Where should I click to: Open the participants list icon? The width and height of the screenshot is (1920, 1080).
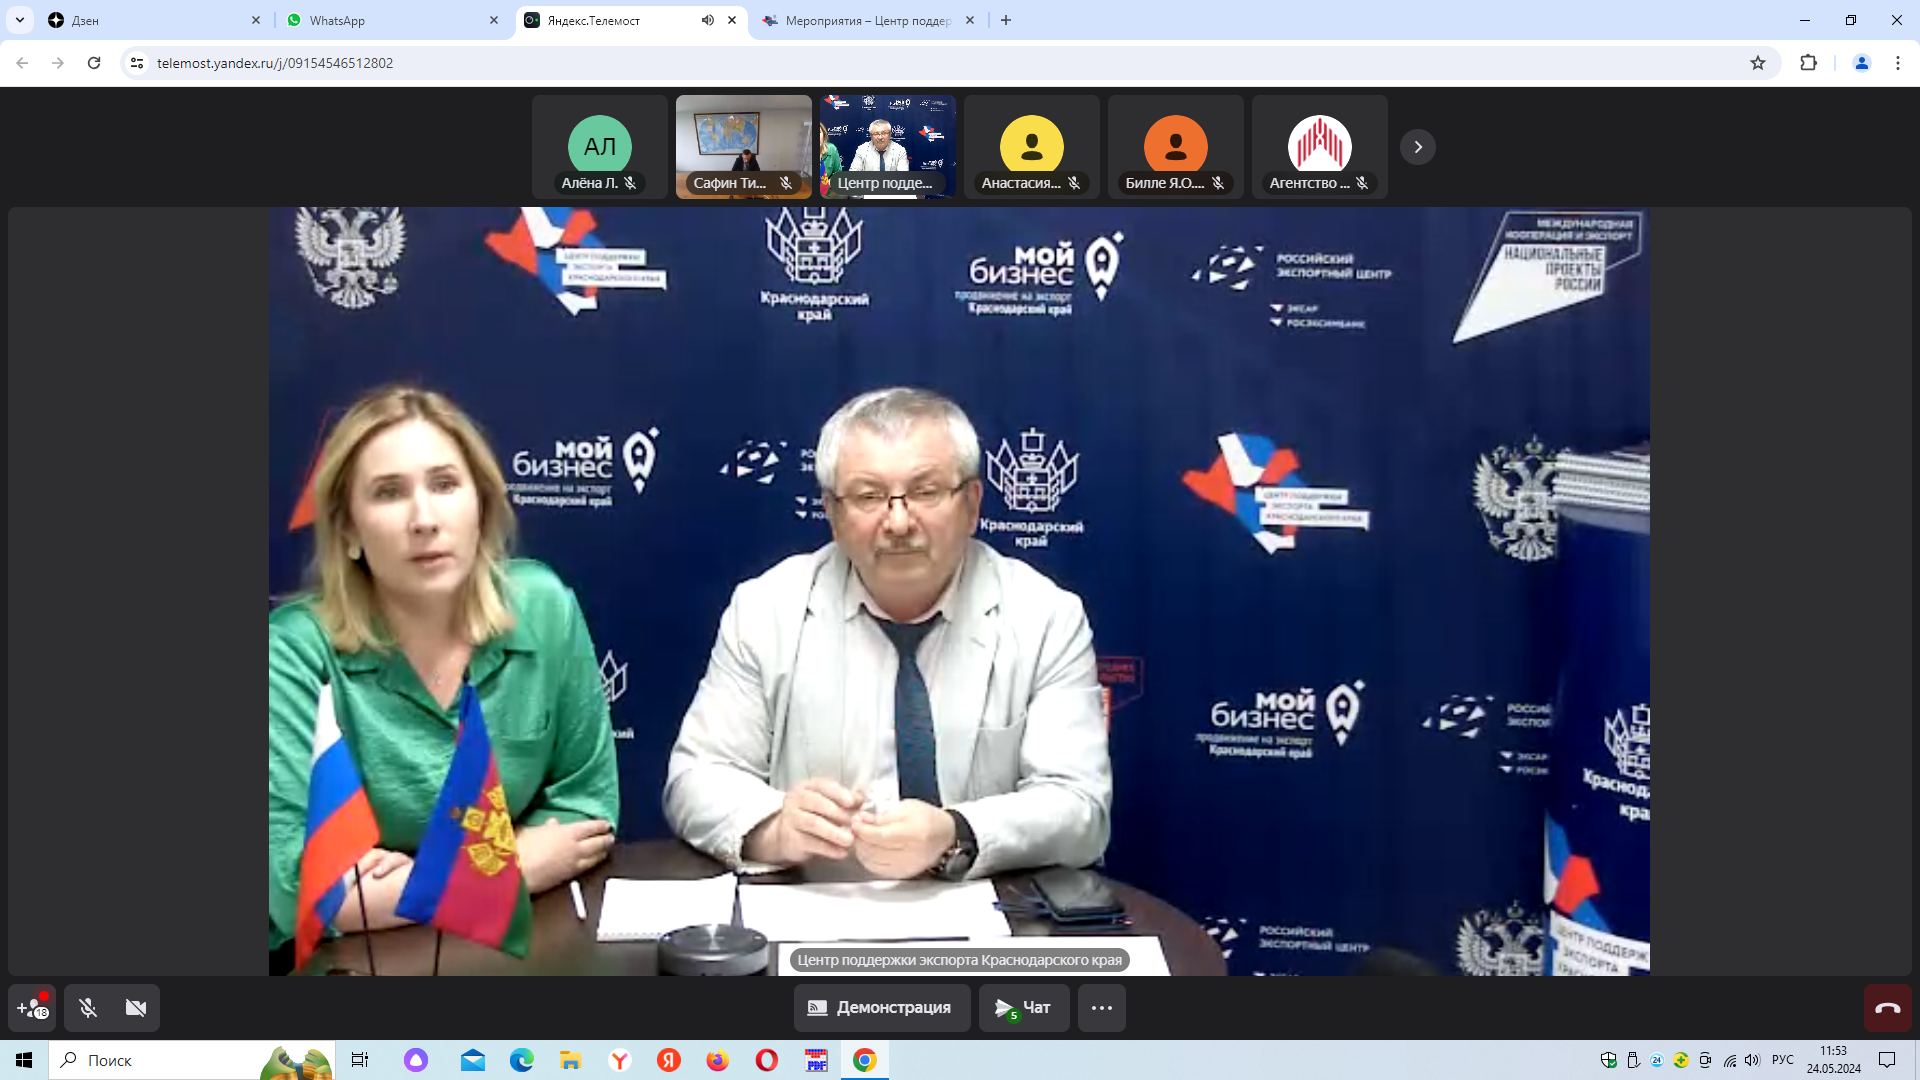[32, 1008]
